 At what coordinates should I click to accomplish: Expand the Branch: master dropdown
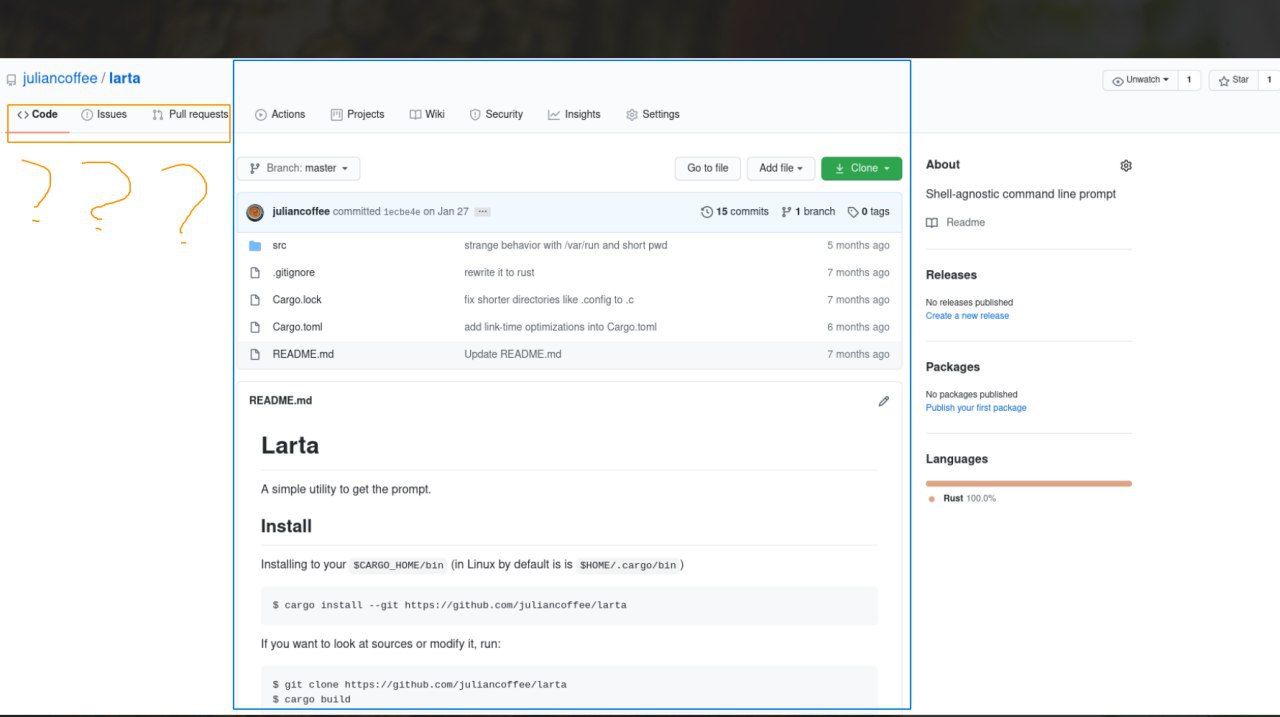(298, 168)
